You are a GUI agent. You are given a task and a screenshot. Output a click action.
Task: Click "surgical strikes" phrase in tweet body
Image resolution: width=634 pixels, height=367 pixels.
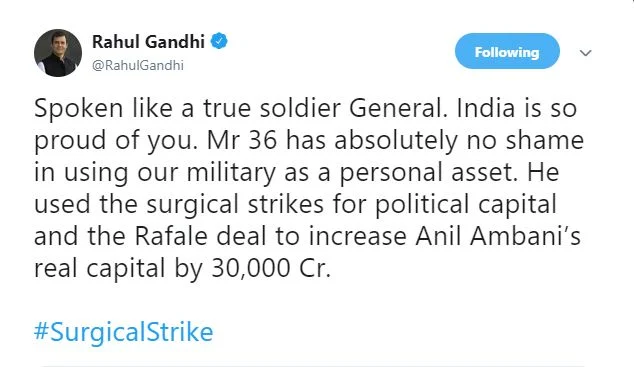click(x=235, y=204)
